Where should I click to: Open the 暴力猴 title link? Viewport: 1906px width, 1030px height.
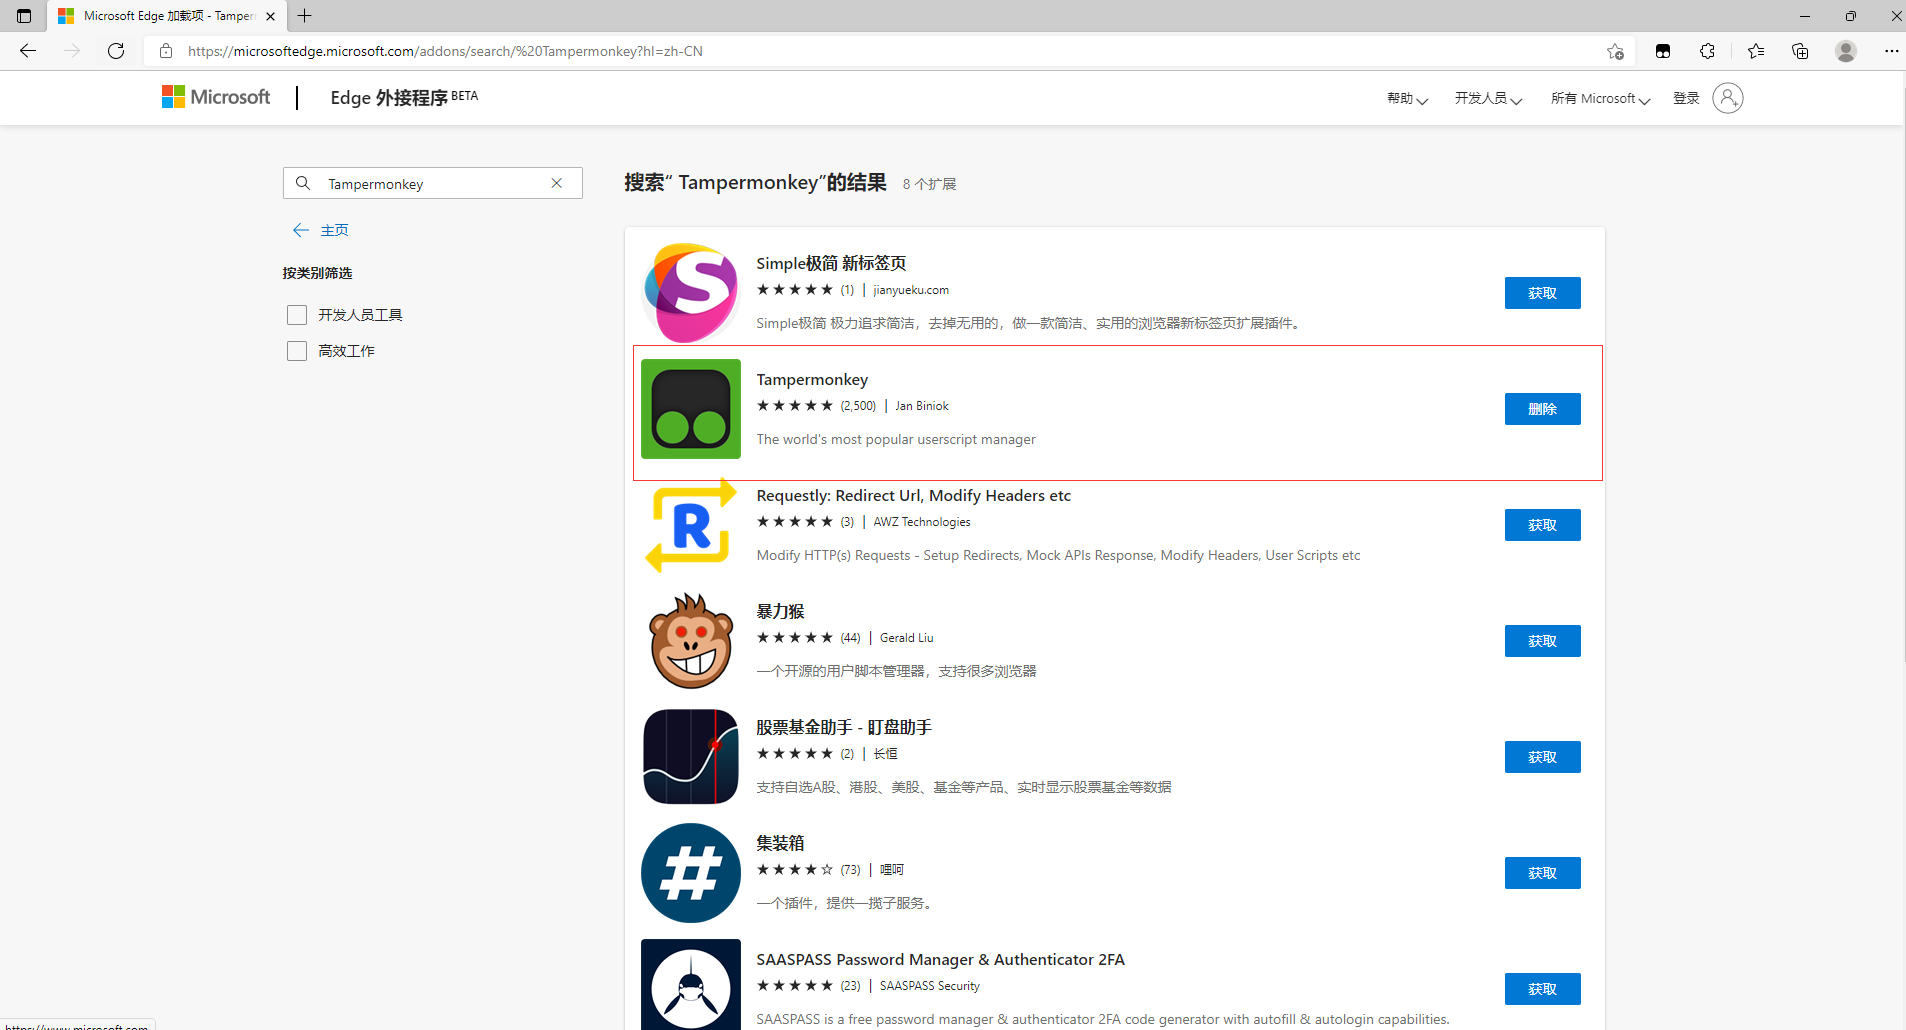pyautogui.click(x=780, y=611)
